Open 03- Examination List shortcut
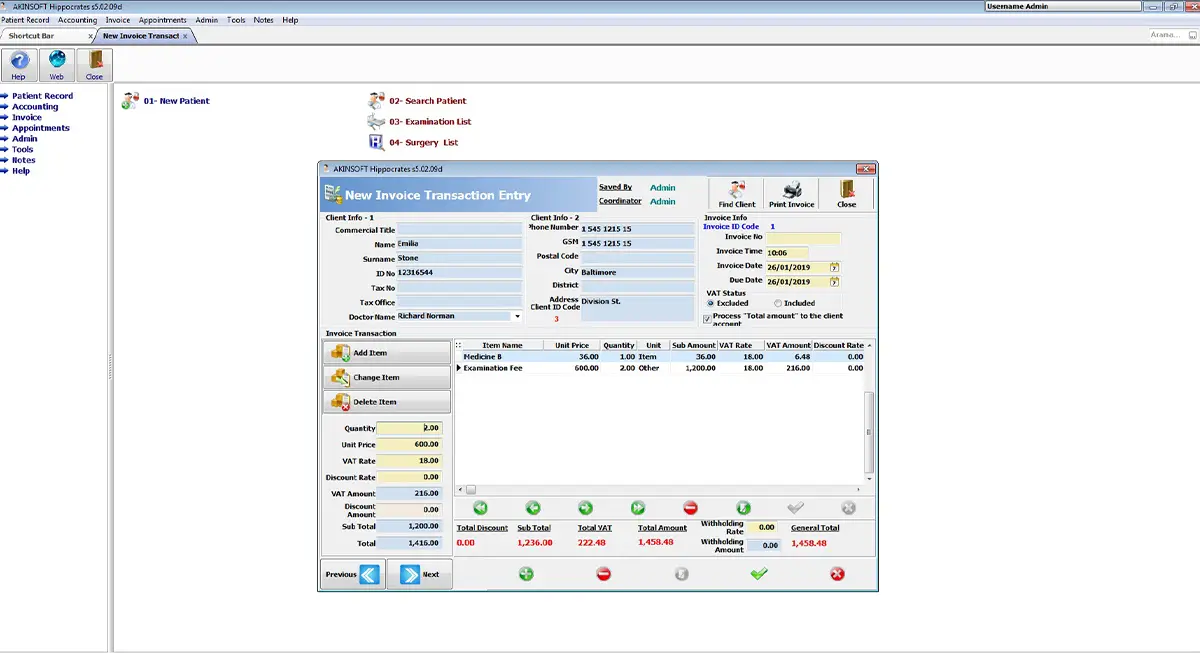Screen dimensions: 1200x653 pos(419,122)
